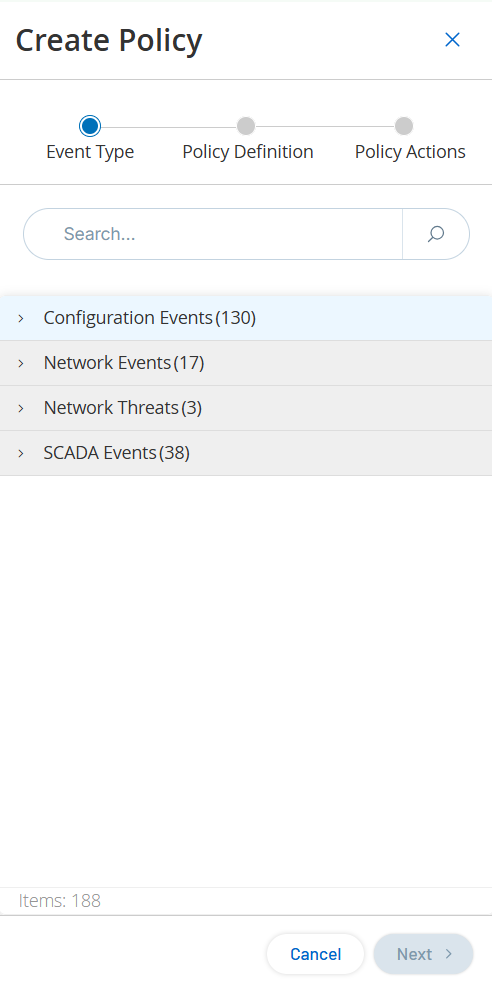Click the Policy Actions step circle
The width and height of the screenshot is (492, 990).
pyautogui.click(x=404, y=126)
